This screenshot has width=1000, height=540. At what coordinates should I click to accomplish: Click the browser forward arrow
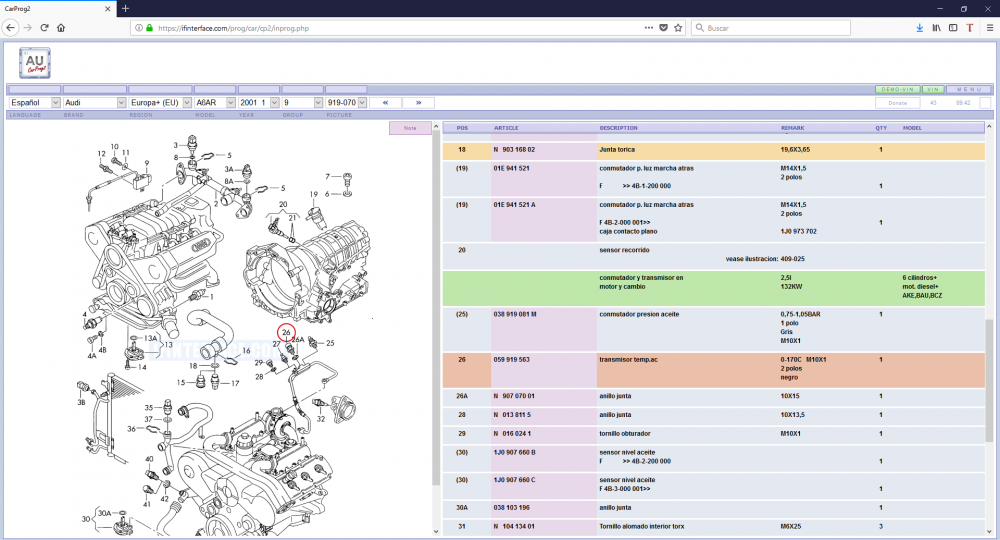(27, 27)
